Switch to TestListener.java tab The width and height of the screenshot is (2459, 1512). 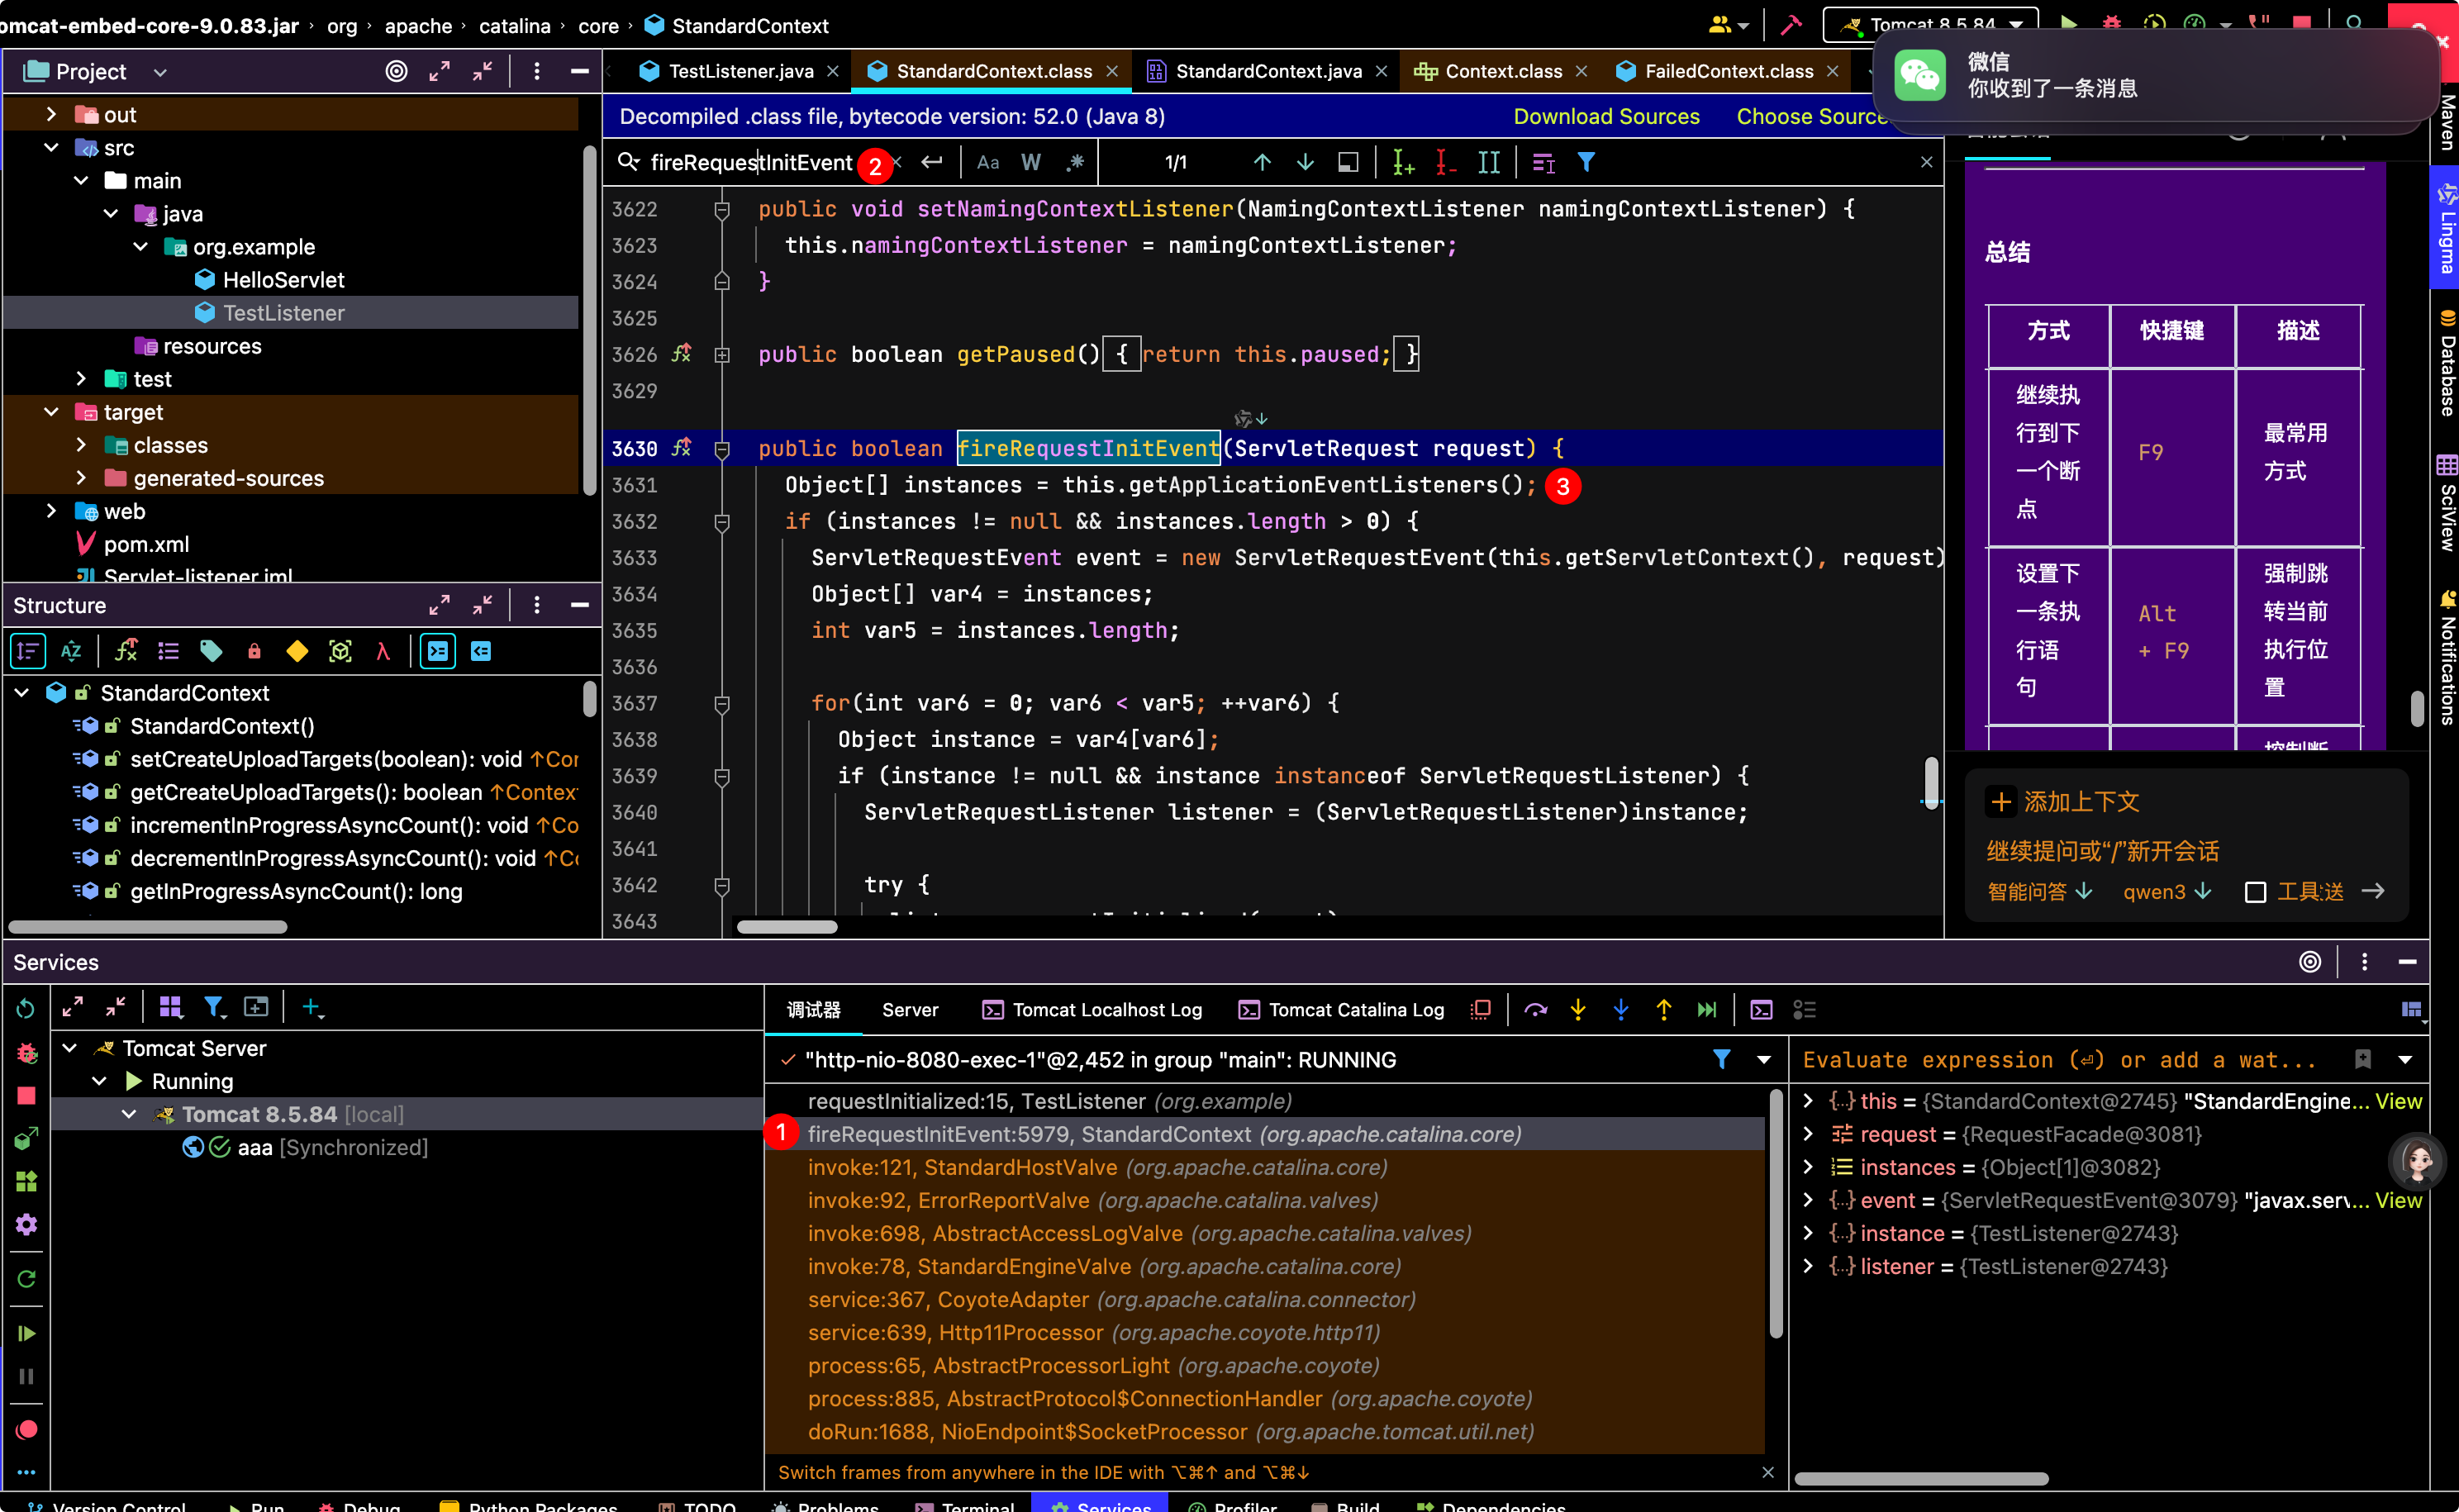[740, 71]
